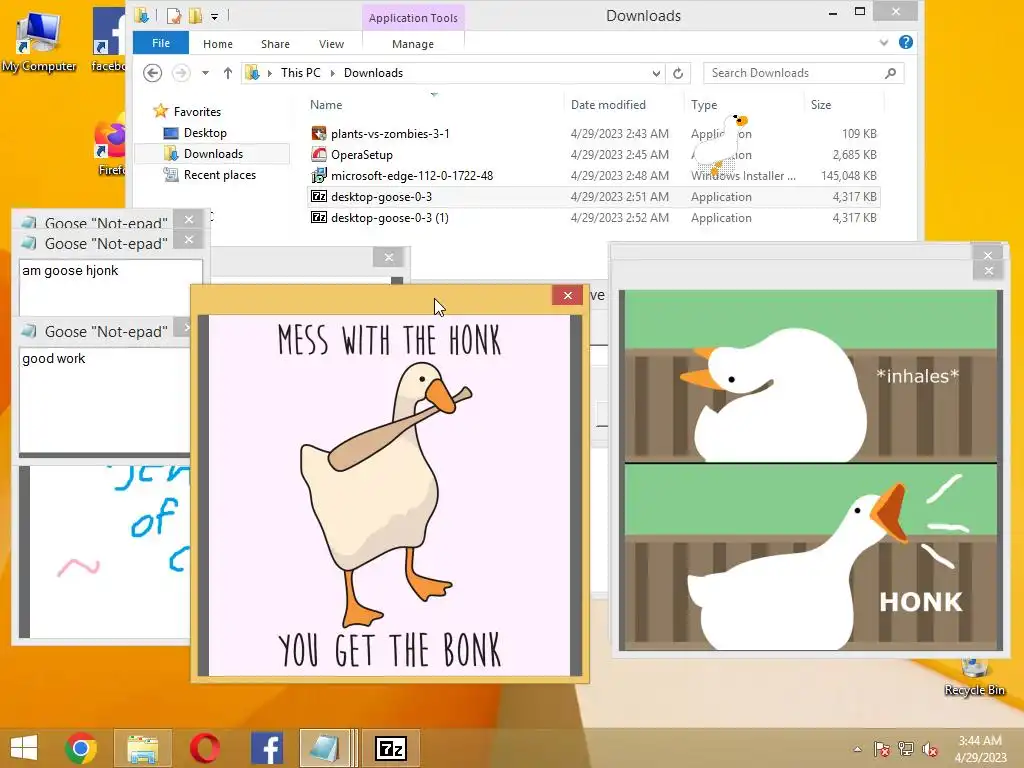1024x768 pixels.
Task: Click the OperaSetup file icon
Action: [319, 155]
